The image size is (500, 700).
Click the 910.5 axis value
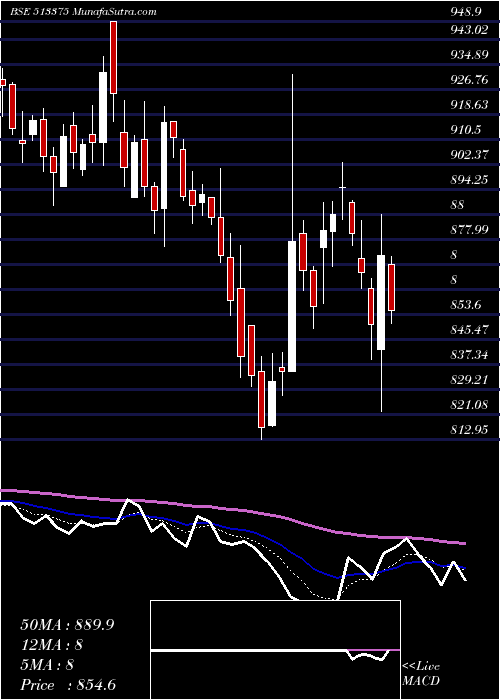tap(466, 130)
